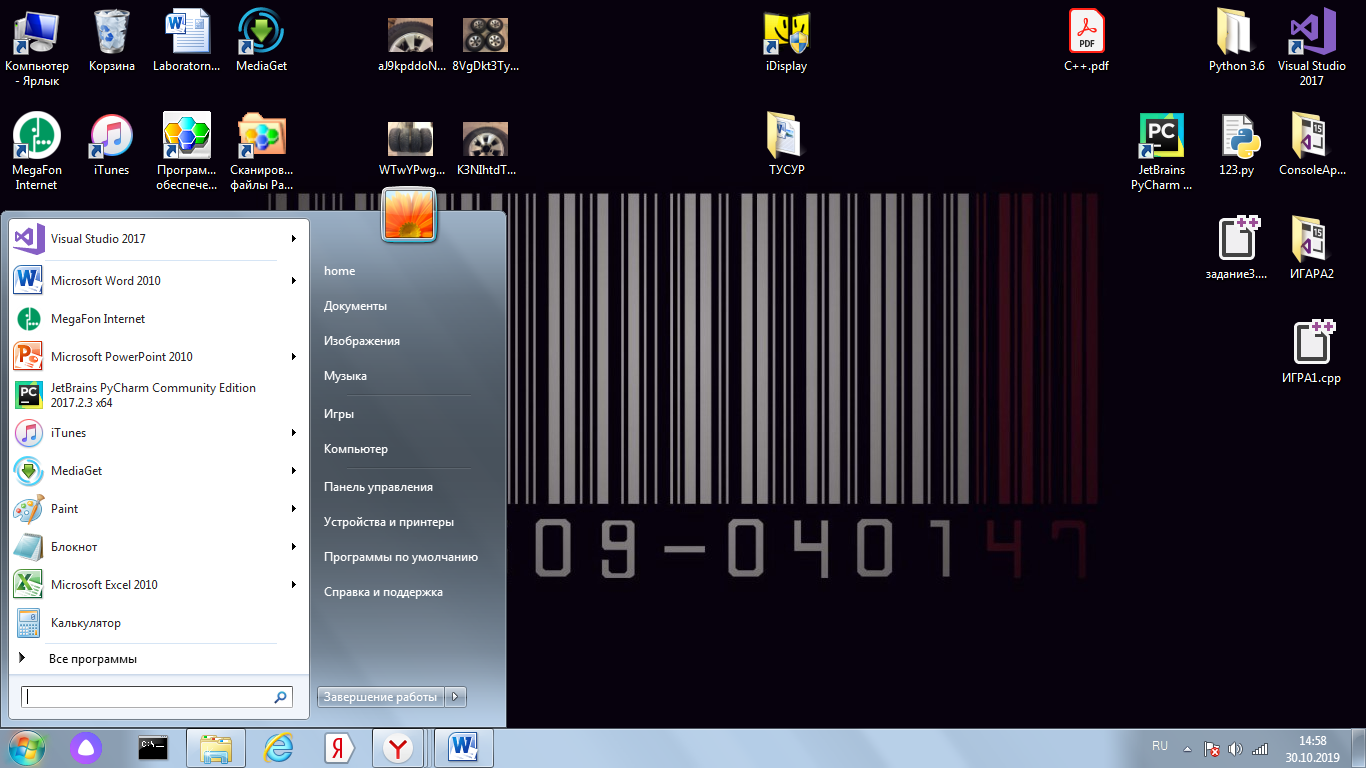Expand Visual Studio 2017 jump list arrow
Screen dimensions: 1366x768
294,239
